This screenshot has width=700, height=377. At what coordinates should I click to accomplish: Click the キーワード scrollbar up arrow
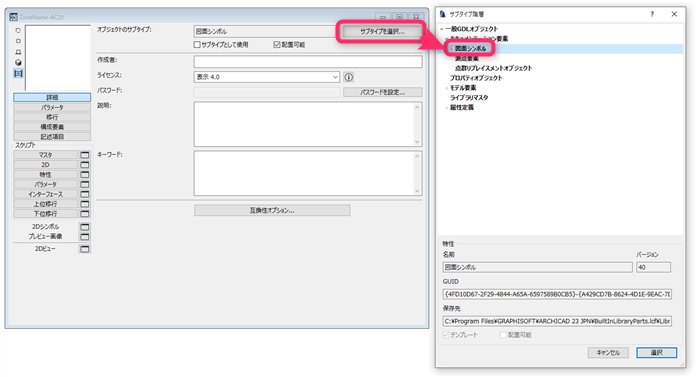coord(417,156)
